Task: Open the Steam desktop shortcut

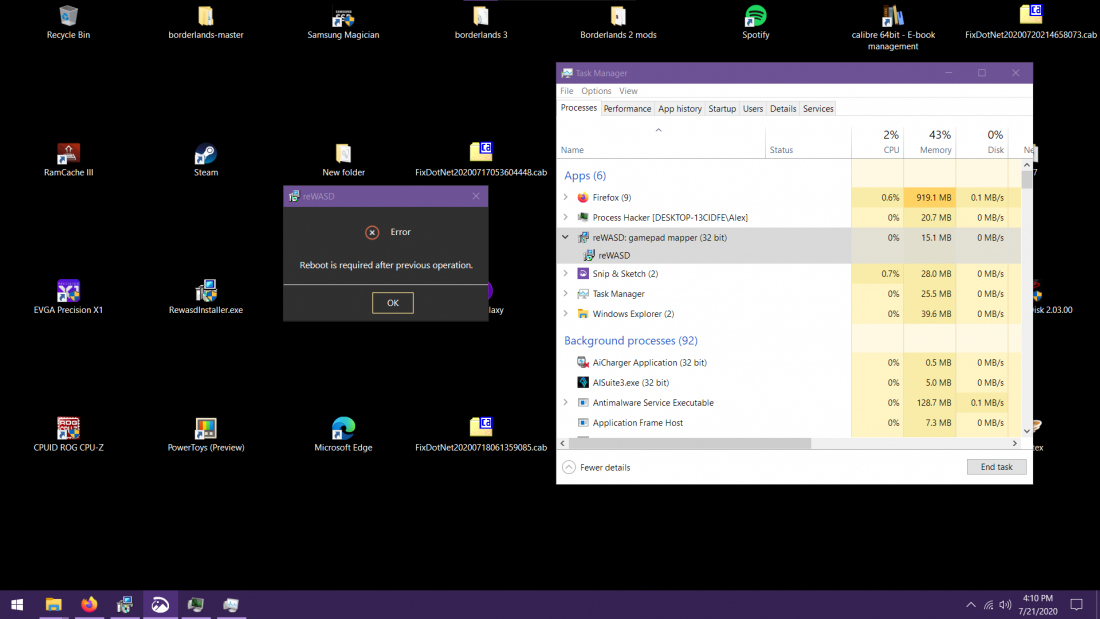Action: [x=206, y=155]
